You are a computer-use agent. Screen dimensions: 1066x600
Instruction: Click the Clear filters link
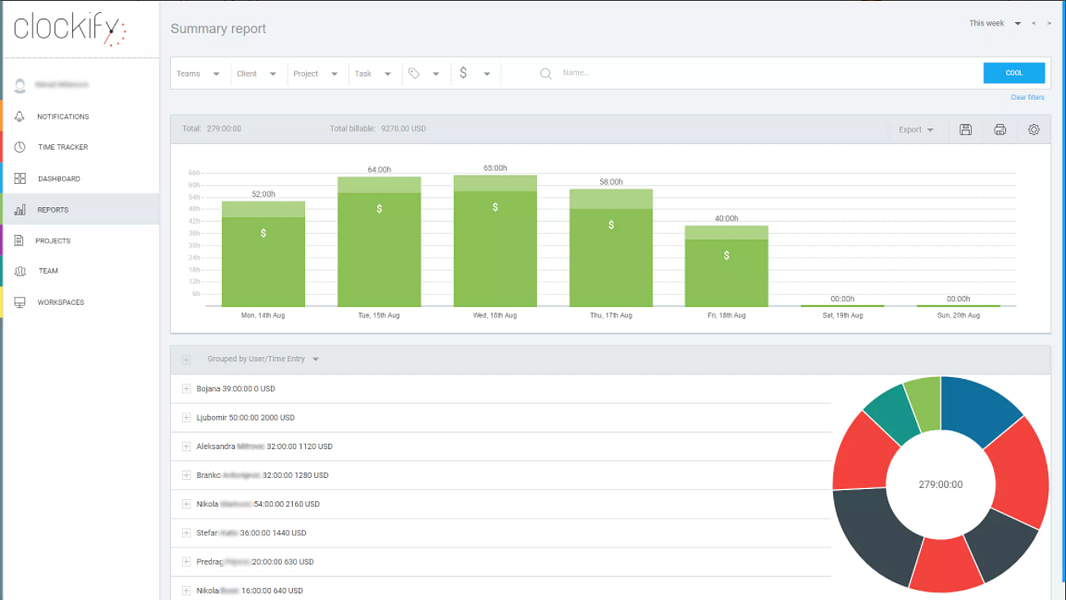tap(1027, 97)
